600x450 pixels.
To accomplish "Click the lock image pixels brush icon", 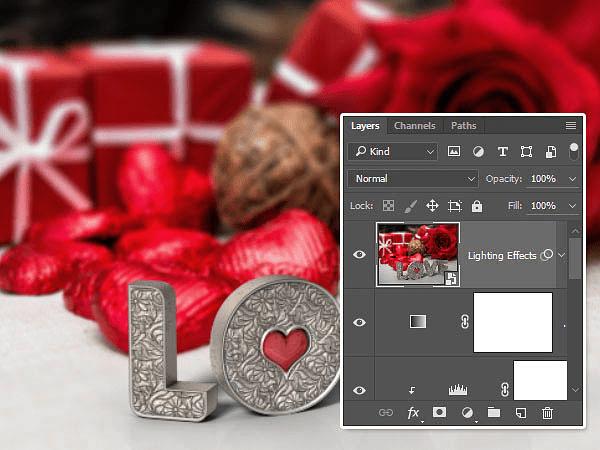I will (x=410, y=206).
